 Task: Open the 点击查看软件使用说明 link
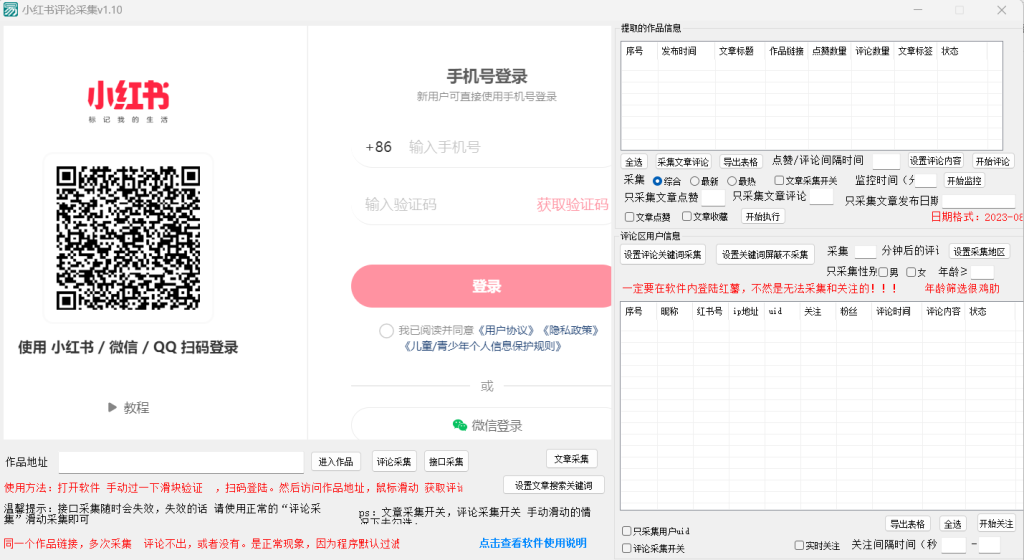[x=533, y=543]
